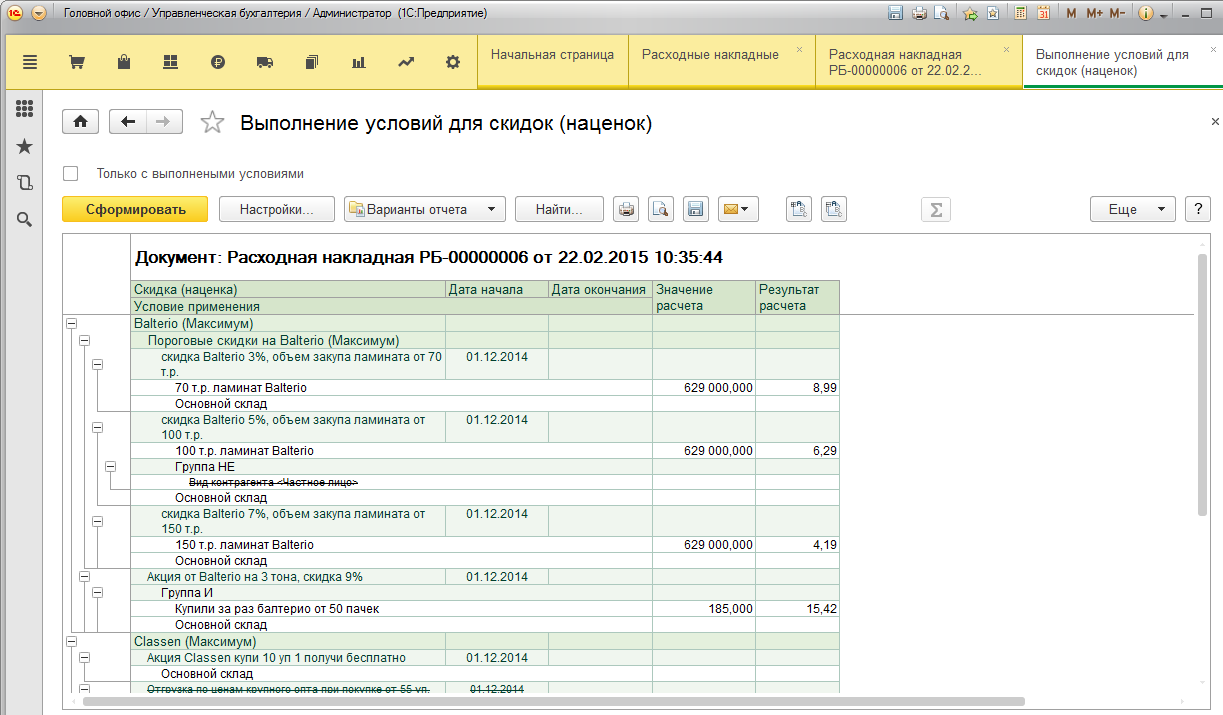Open the 'Еще' dropdown menu
This screenshot has height=715, width=1223.
(1132, 209)
